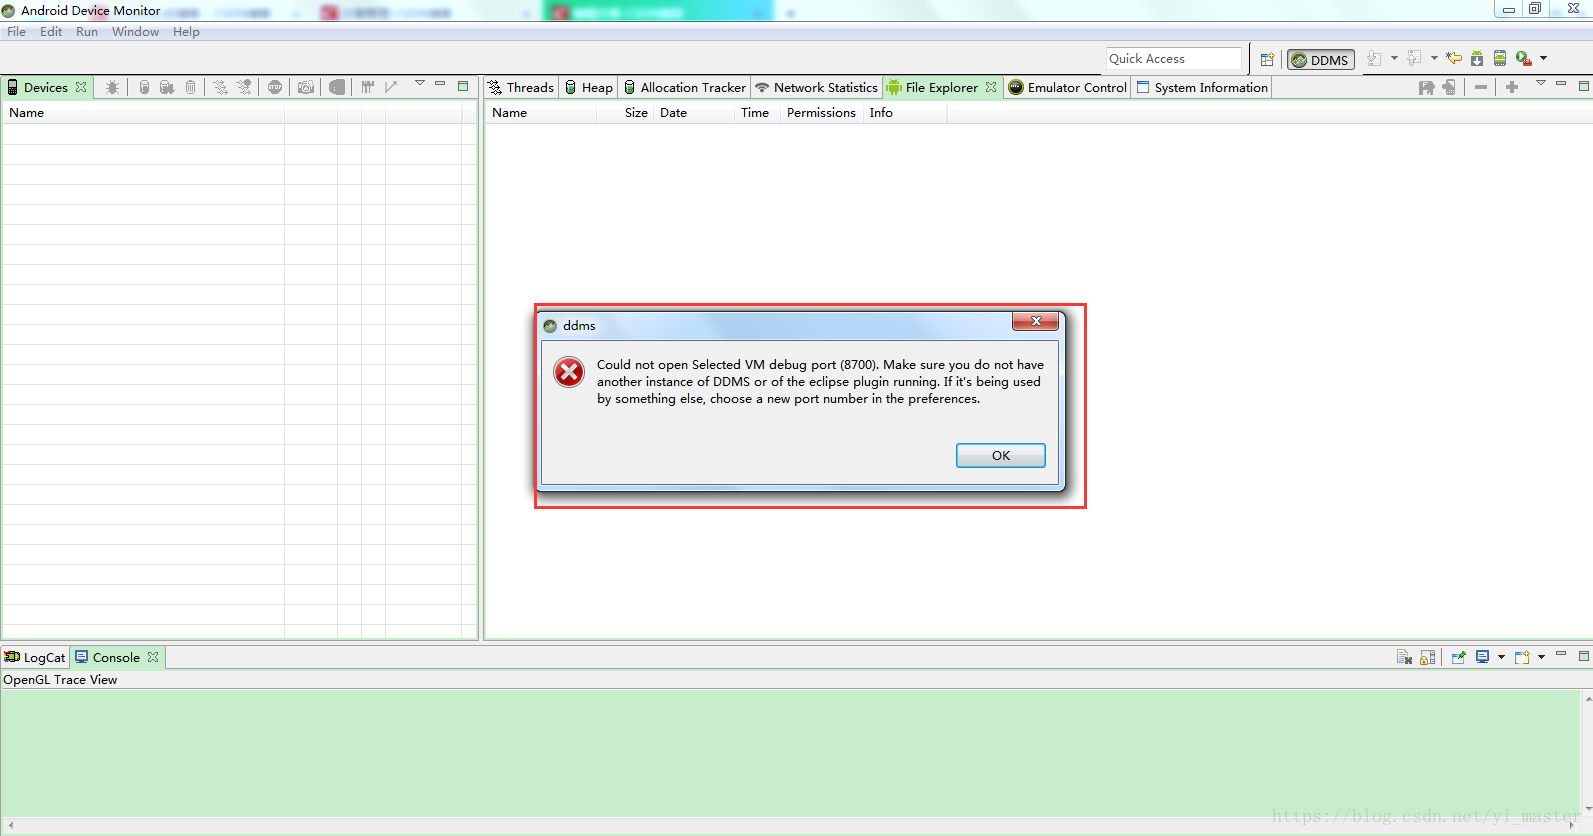Open File Explorer view menu triangle
Screen dimensions: 1593x836
pos(1541,84)
